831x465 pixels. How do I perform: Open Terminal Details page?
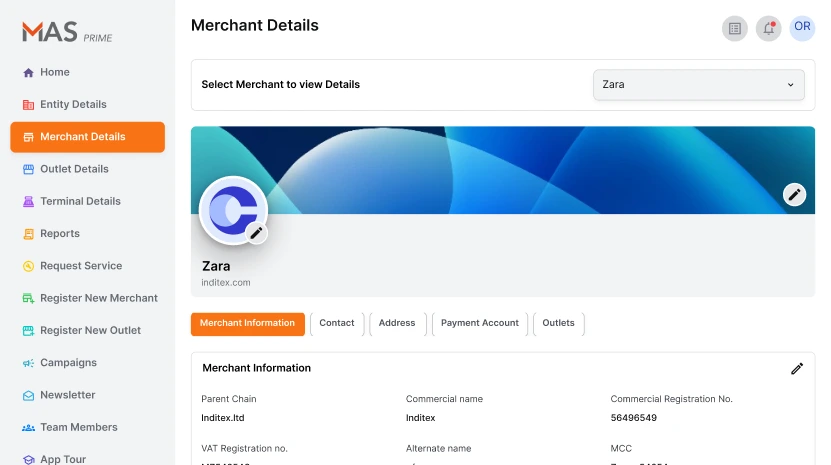pyautogui.click(x=80, y=201)
